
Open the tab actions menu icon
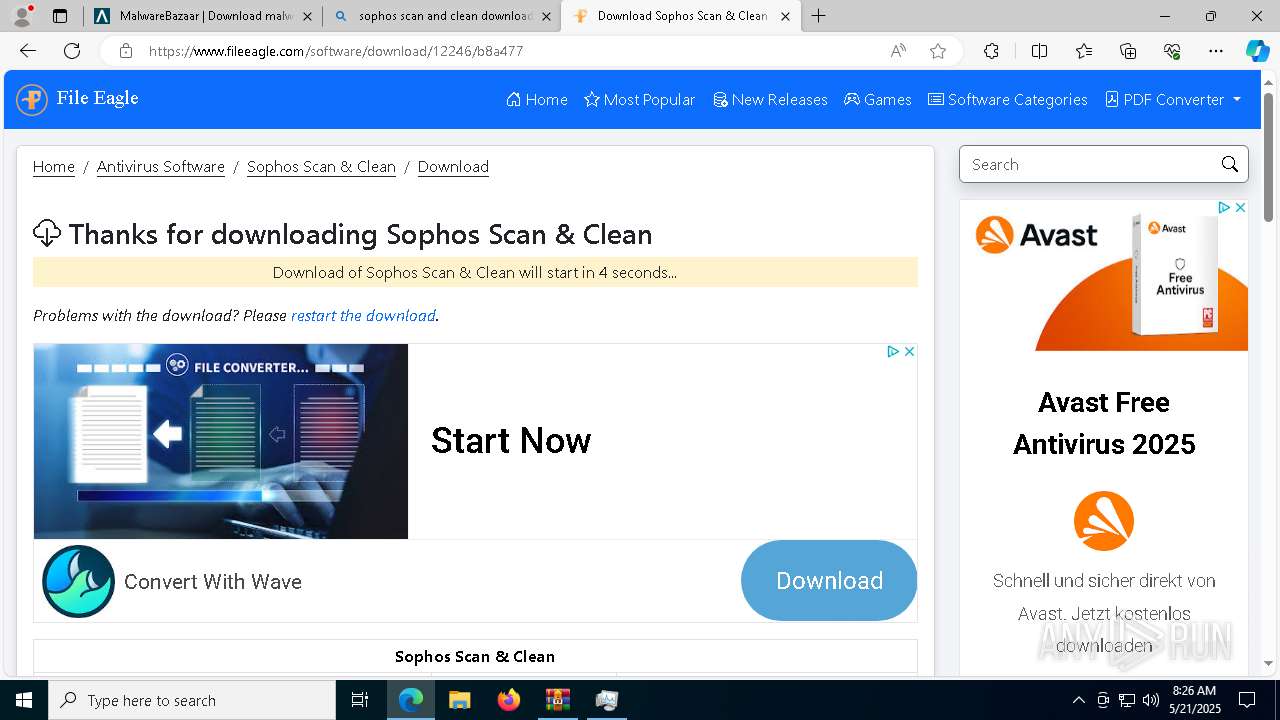pos(60,16)
